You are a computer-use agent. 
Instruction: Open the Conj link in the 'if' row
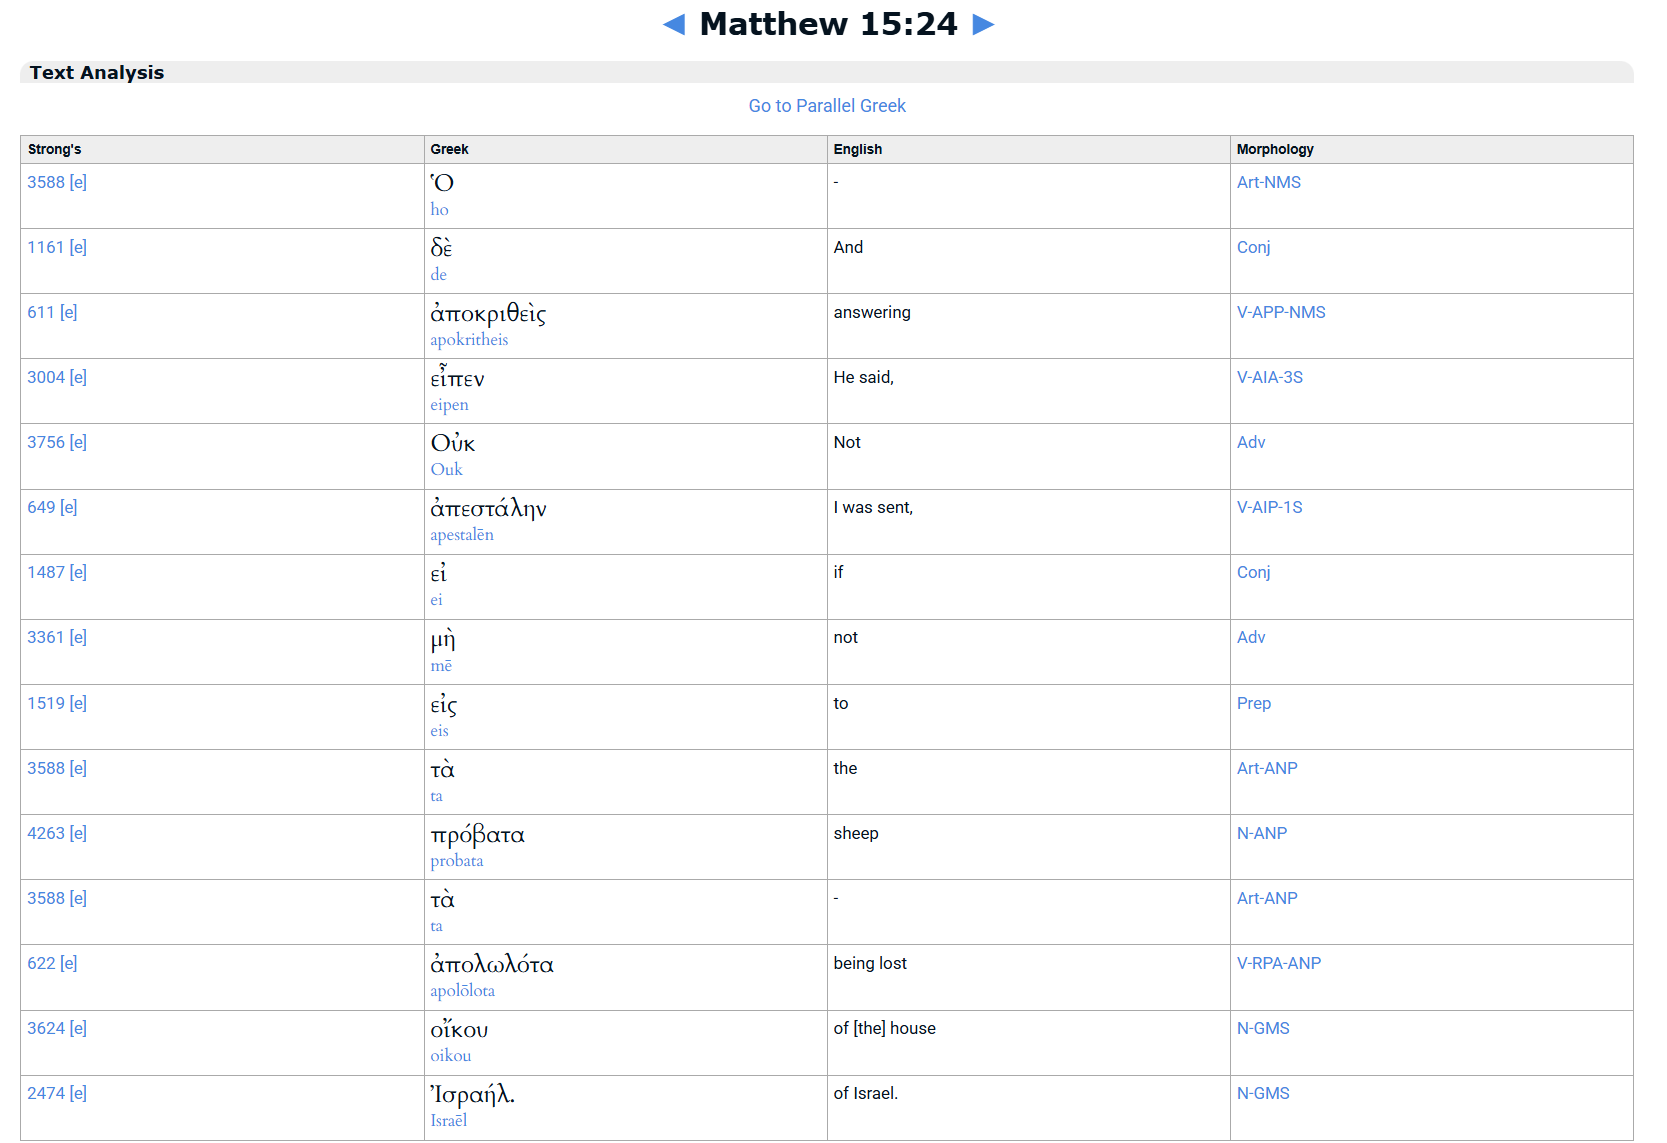click(x=1253, y=572)
